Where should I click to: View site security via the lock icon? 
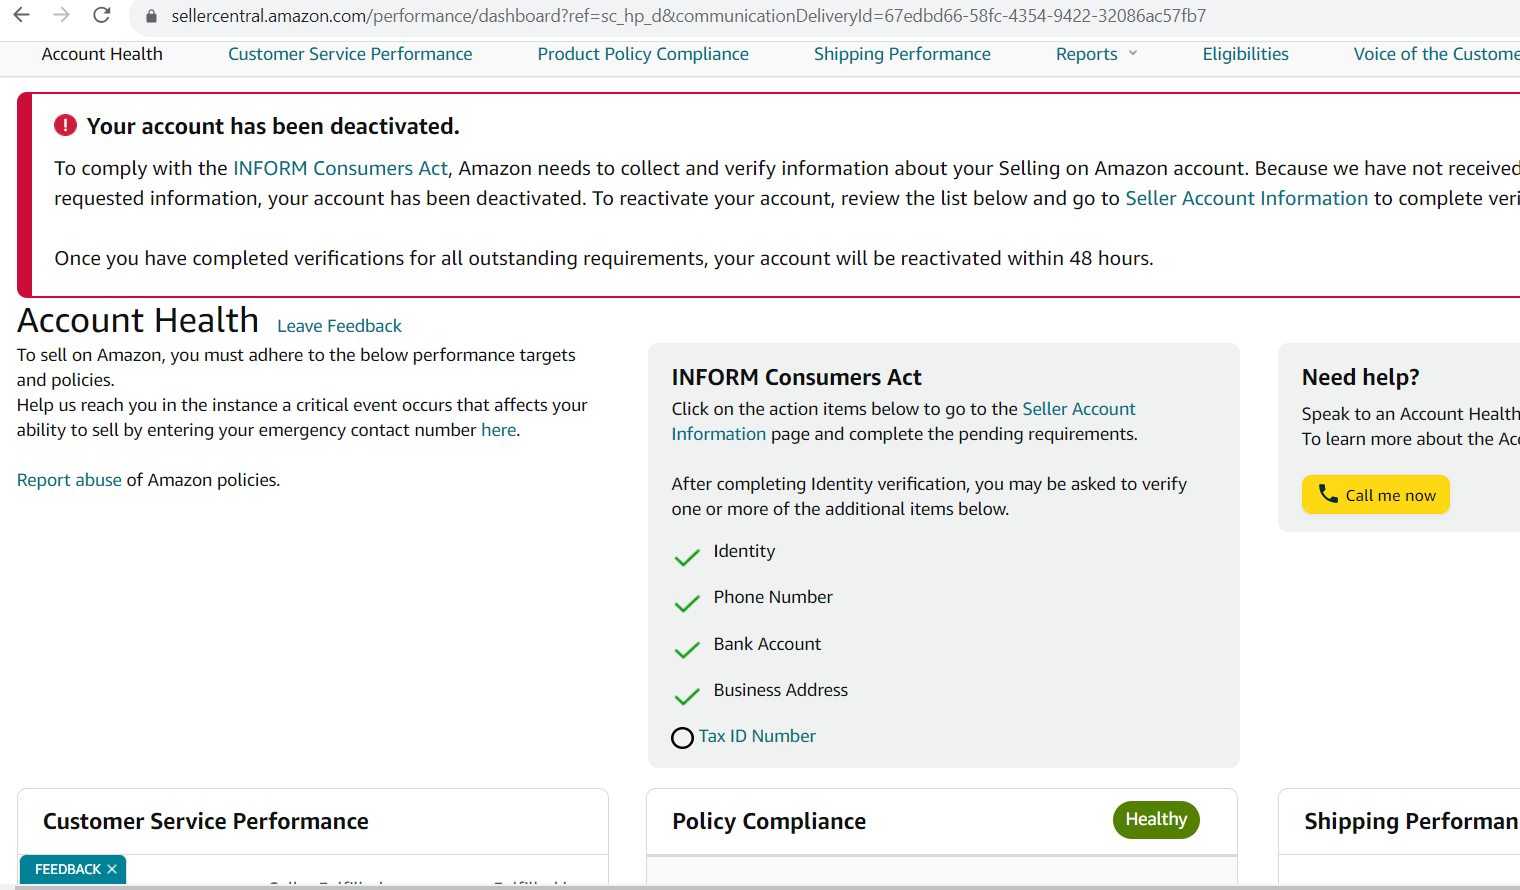(x=152, y=16)
